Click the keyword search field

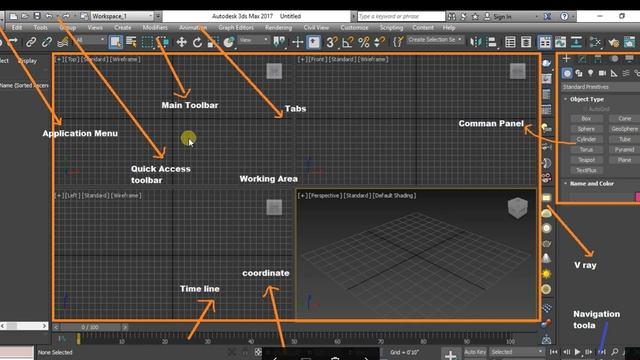tap(401, 16)
